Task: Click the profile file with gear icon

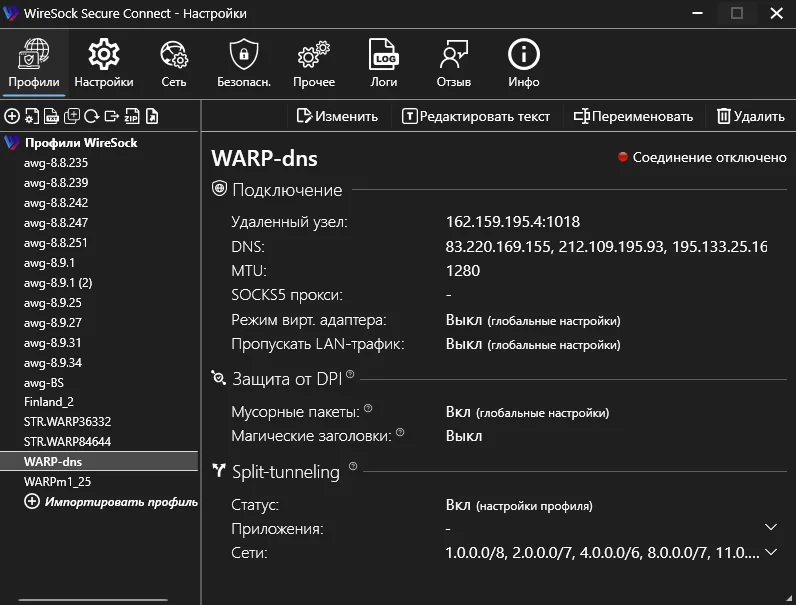Action: coord(31,116)
